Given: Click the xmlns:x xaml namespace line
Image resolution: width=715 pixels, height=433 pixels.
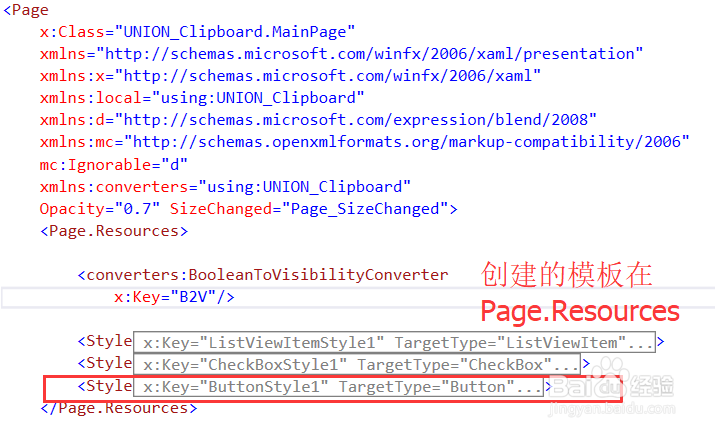Looking at the screenshot, I should pos(290,76).
